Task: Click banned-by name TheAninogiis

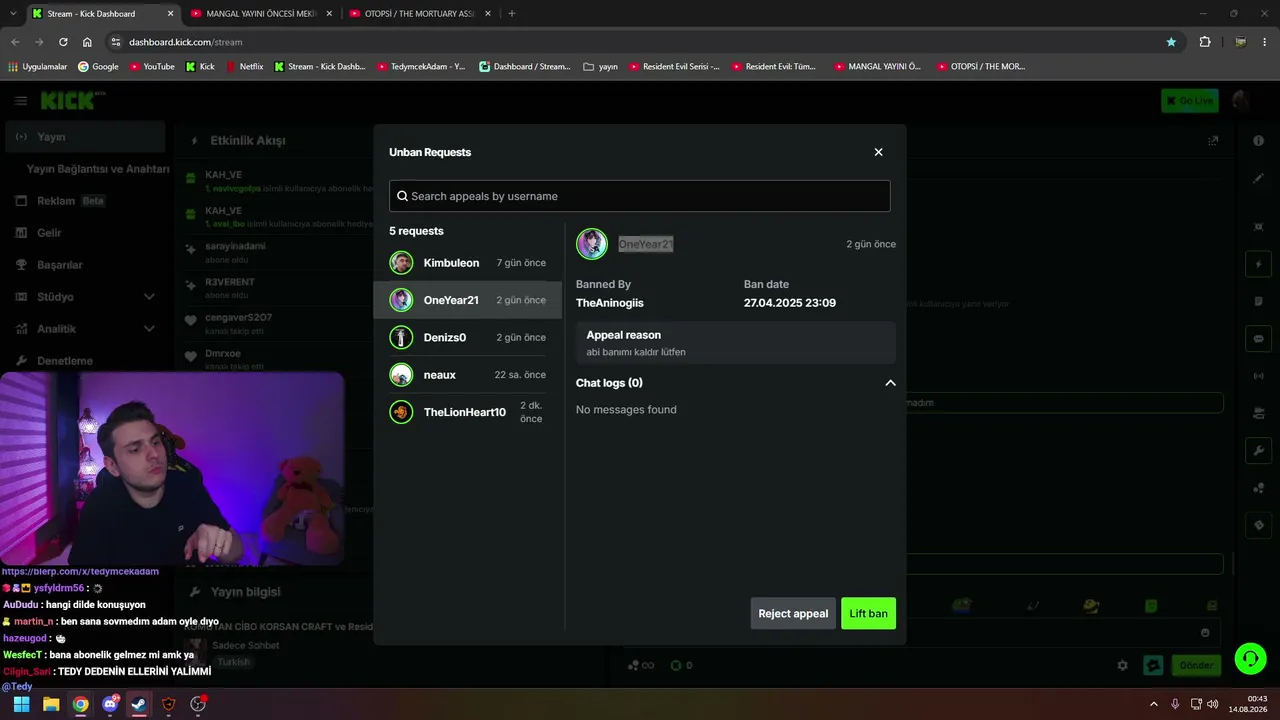Action: [610, 303]
